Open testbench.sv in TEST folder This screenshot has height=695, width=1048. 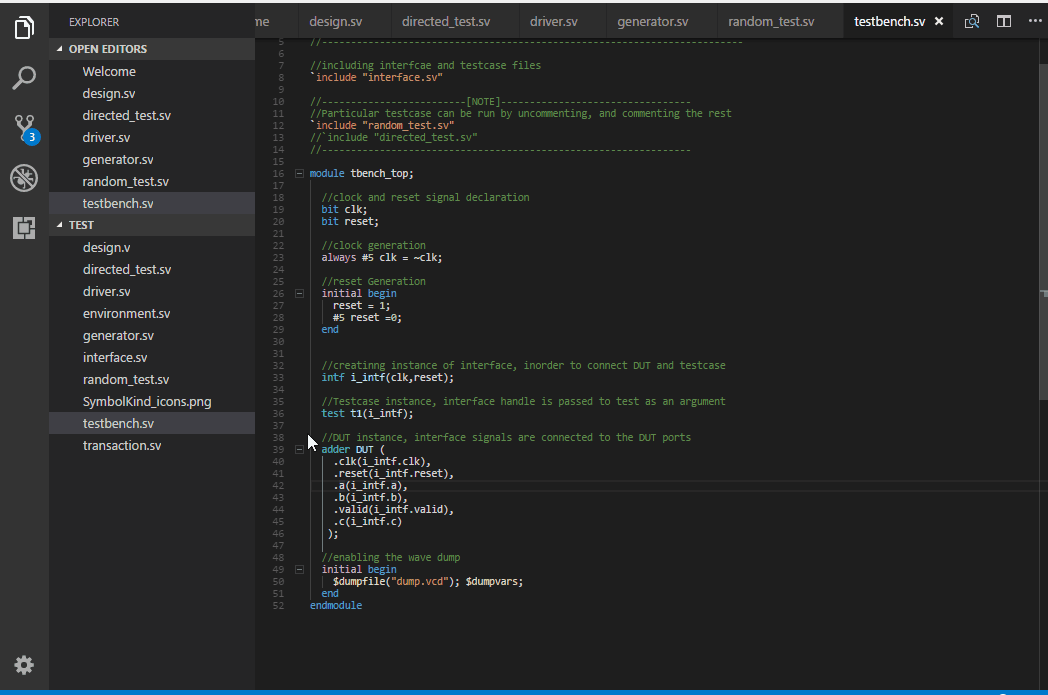pyautogui.click(x=152, y=424)
